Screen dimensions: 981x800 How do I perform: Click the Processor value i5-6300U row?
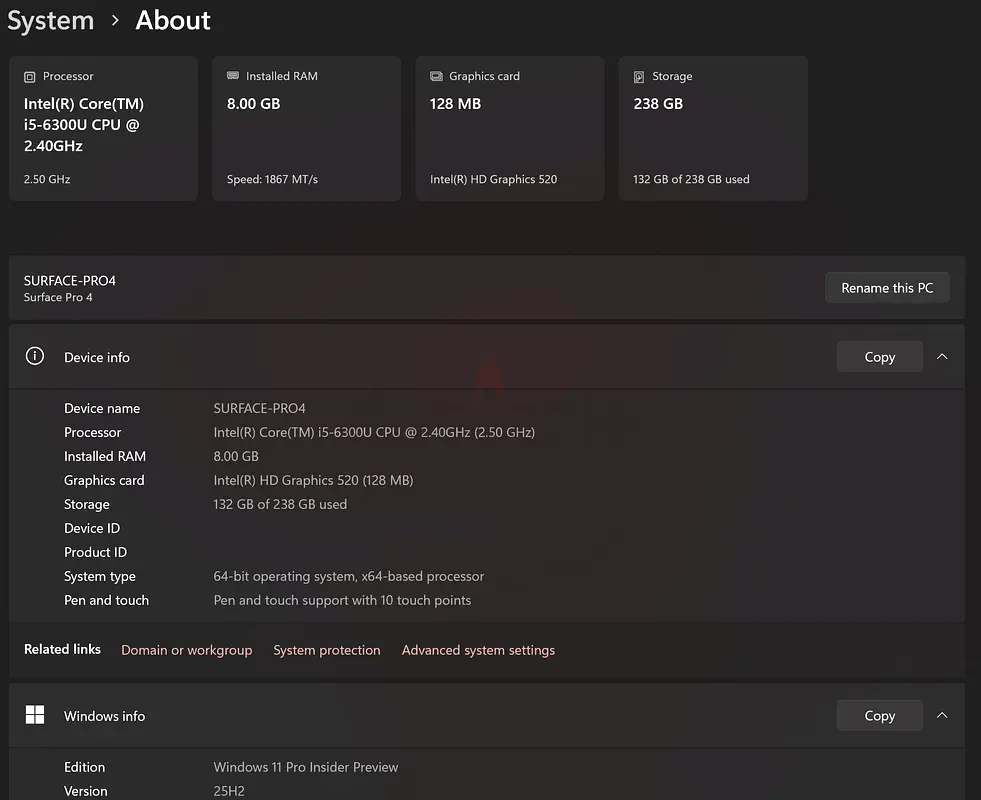point(374,432)
